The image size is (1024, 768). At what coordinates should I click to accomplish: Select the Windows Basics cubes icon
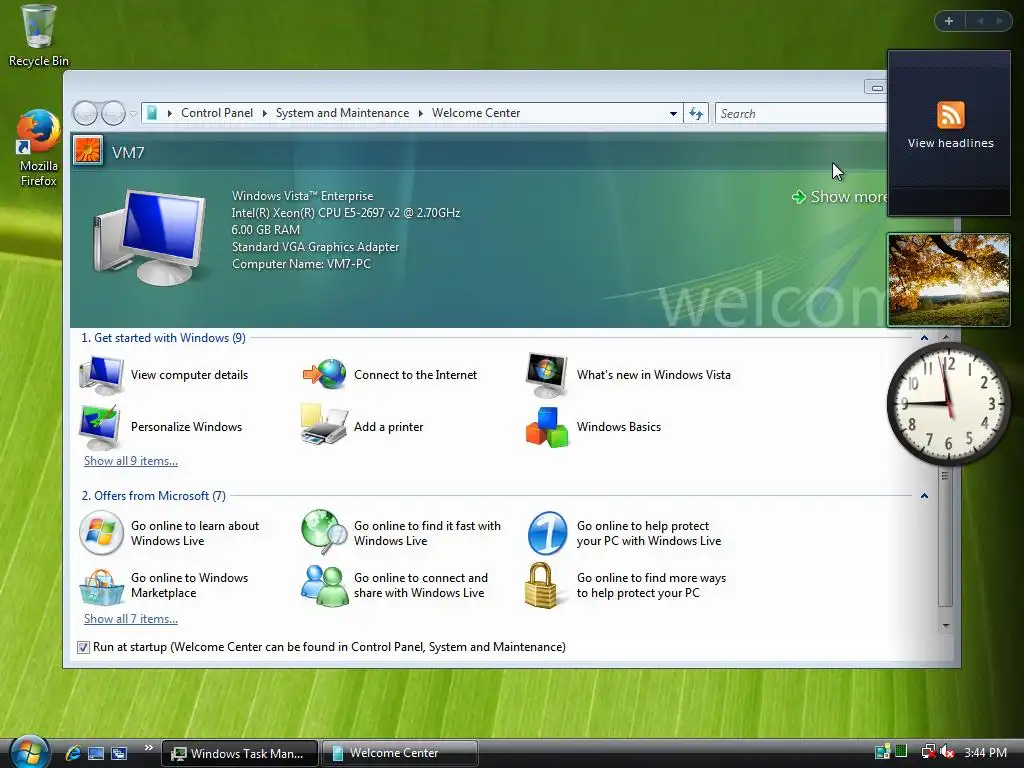tap(547, 427)
